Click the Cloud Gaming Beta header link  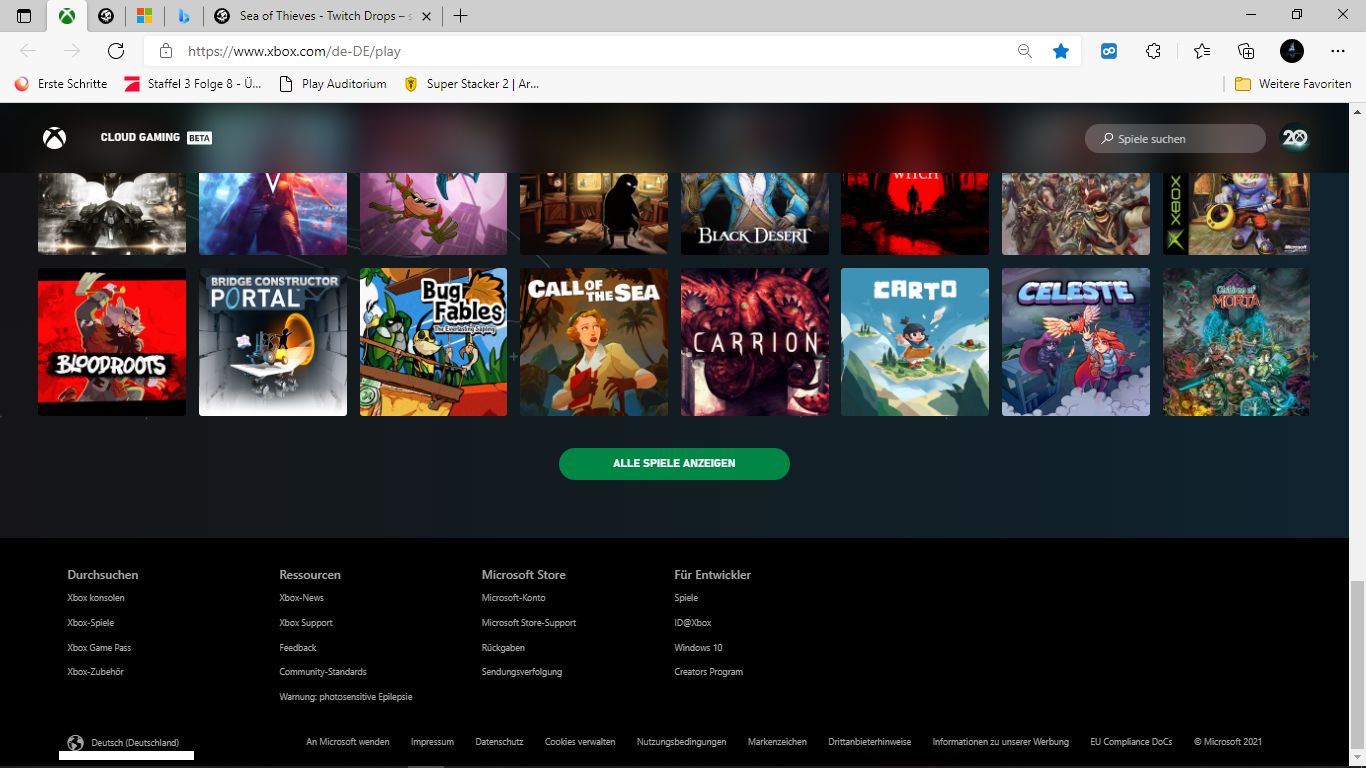(x=156, y=138)
